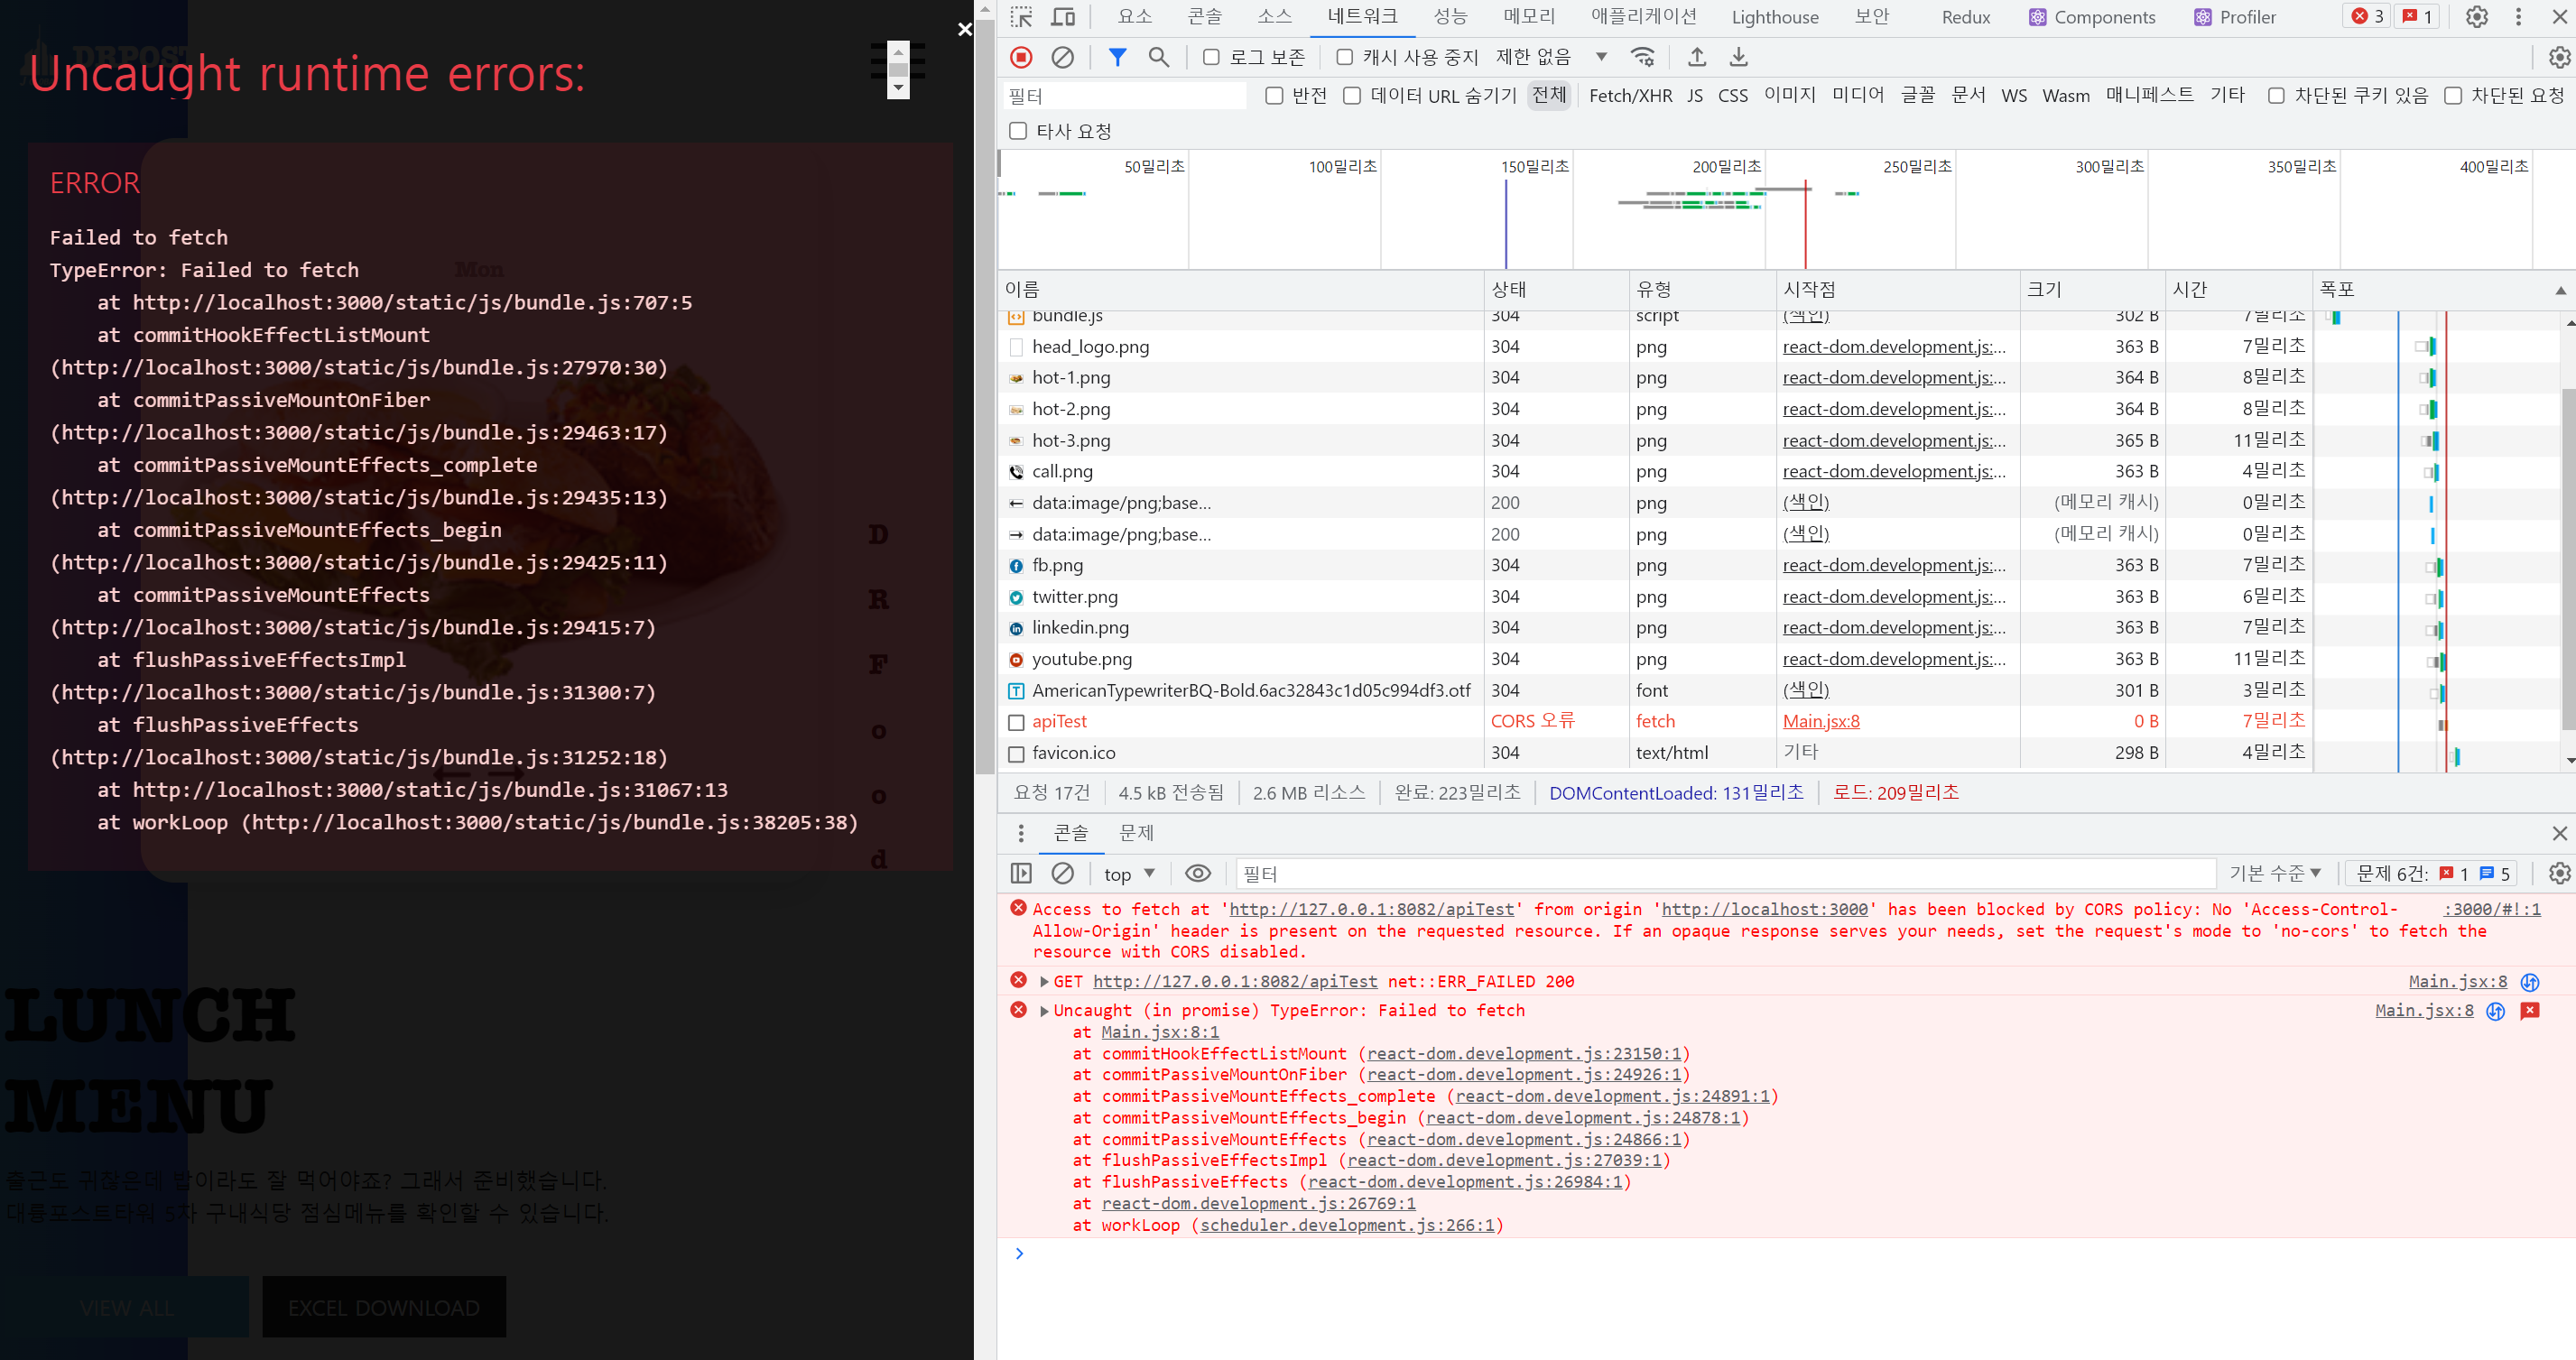Open DevTools more options menu

2519,17
